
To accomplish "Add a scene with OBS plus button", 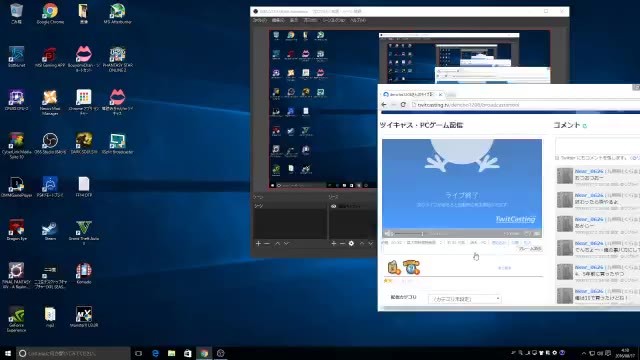I will (x=258, y=243).
